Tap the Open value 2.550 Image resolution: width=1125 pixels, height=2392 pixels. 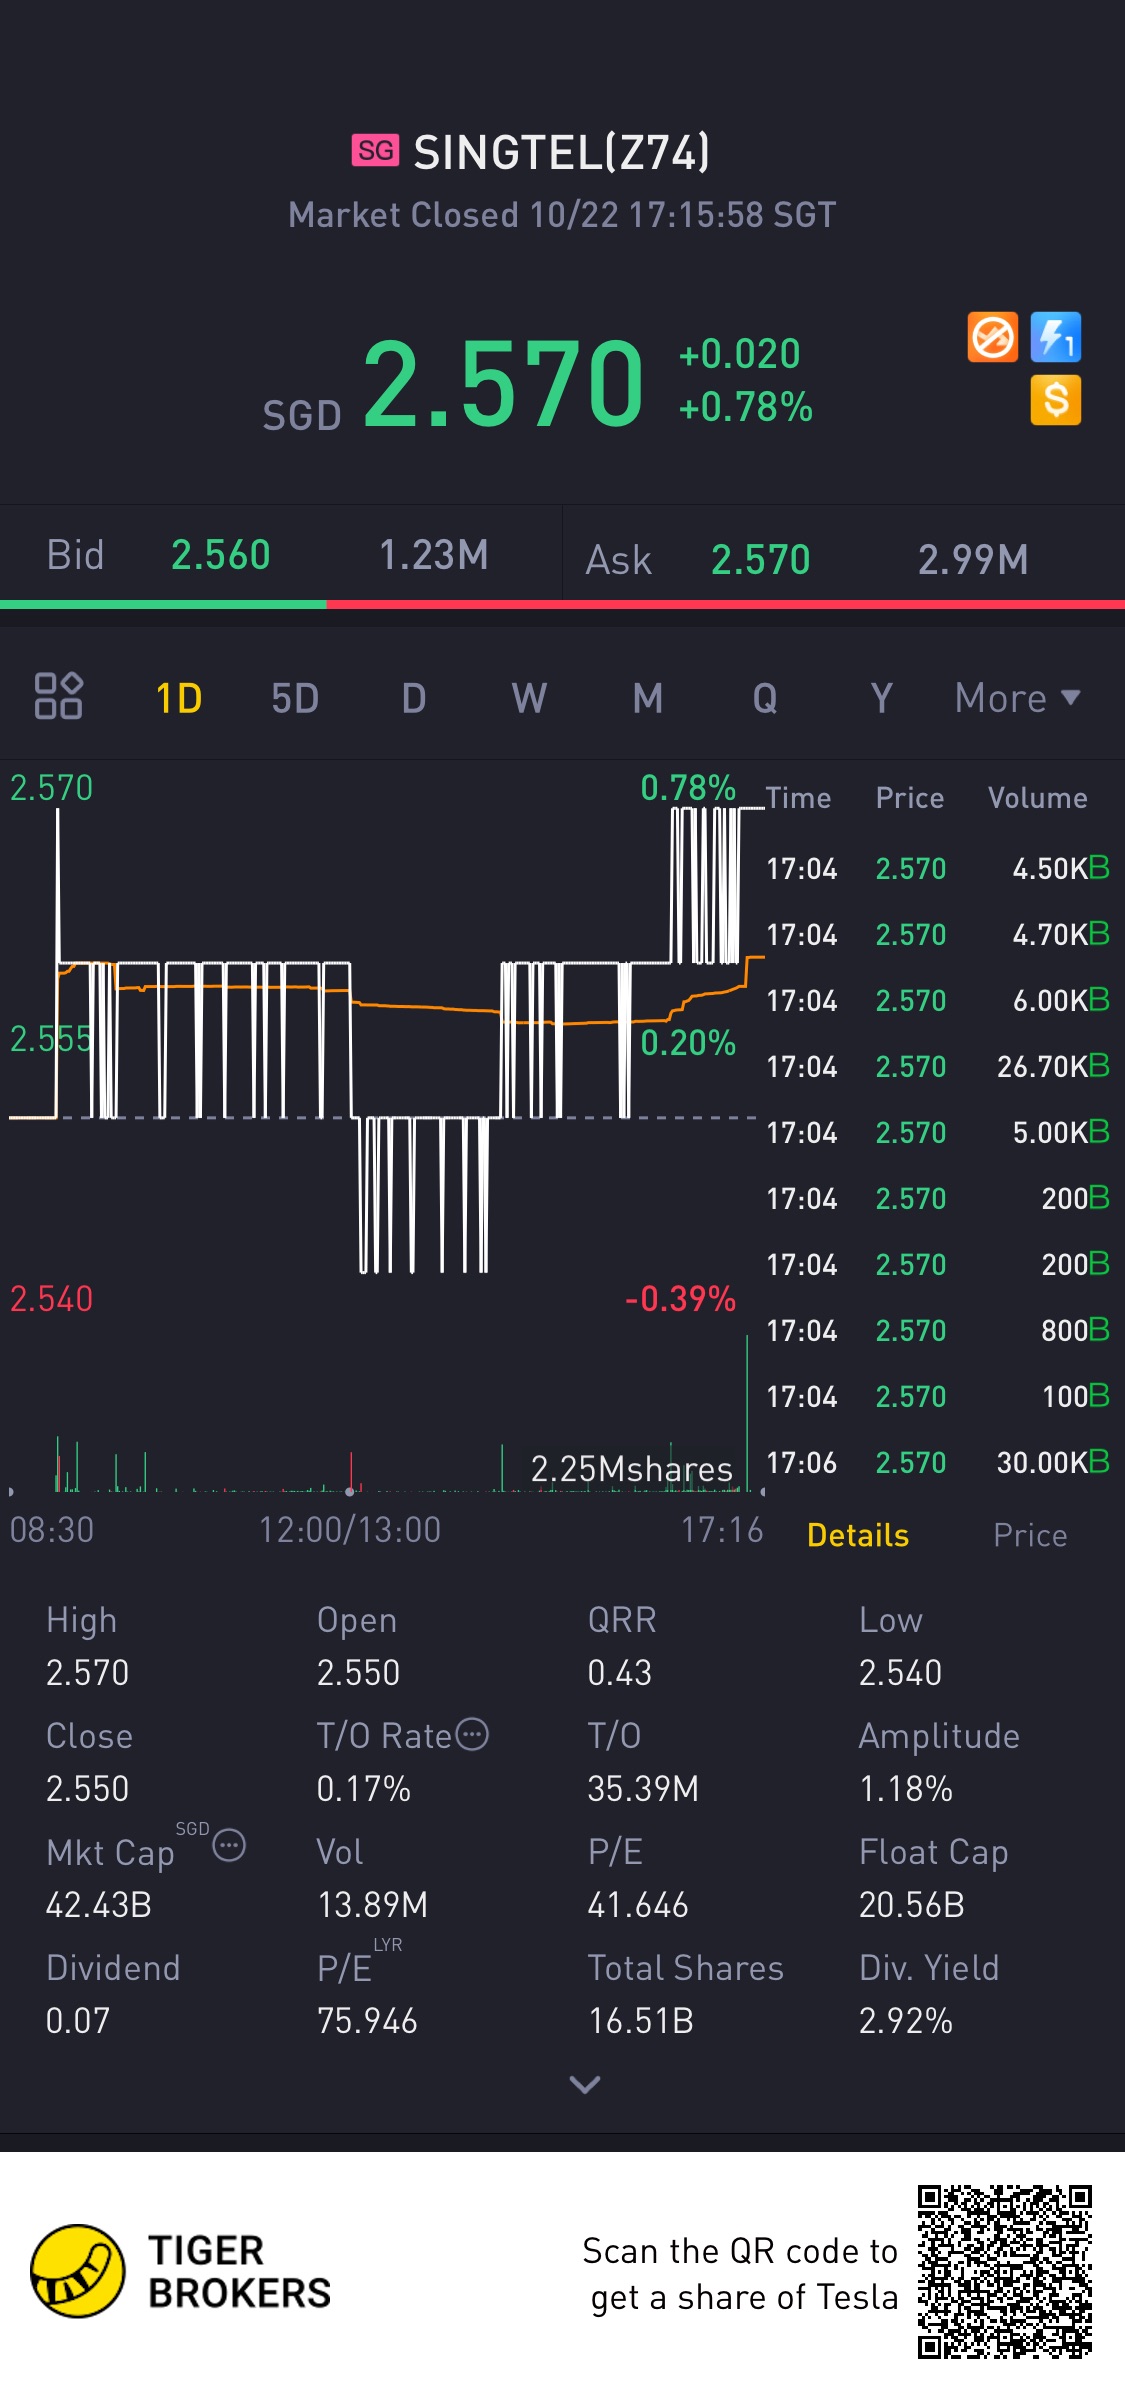coord(359,1672)
